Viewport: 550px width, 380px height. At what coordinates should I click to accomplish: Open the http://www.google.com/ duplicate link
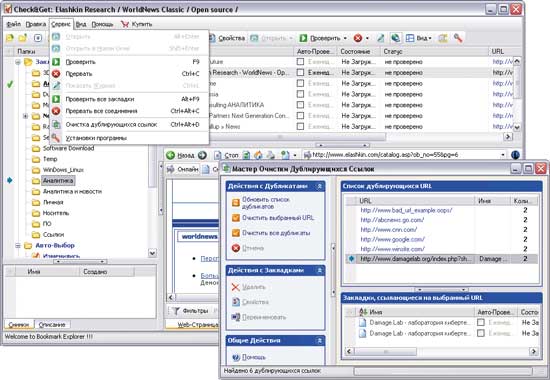393,239
